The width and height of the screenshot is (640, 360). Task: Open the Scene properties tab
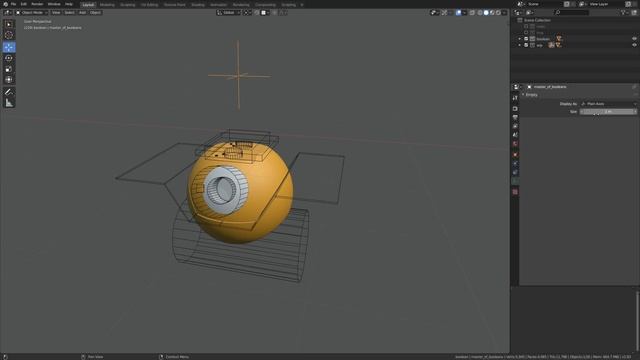point(515,135)
